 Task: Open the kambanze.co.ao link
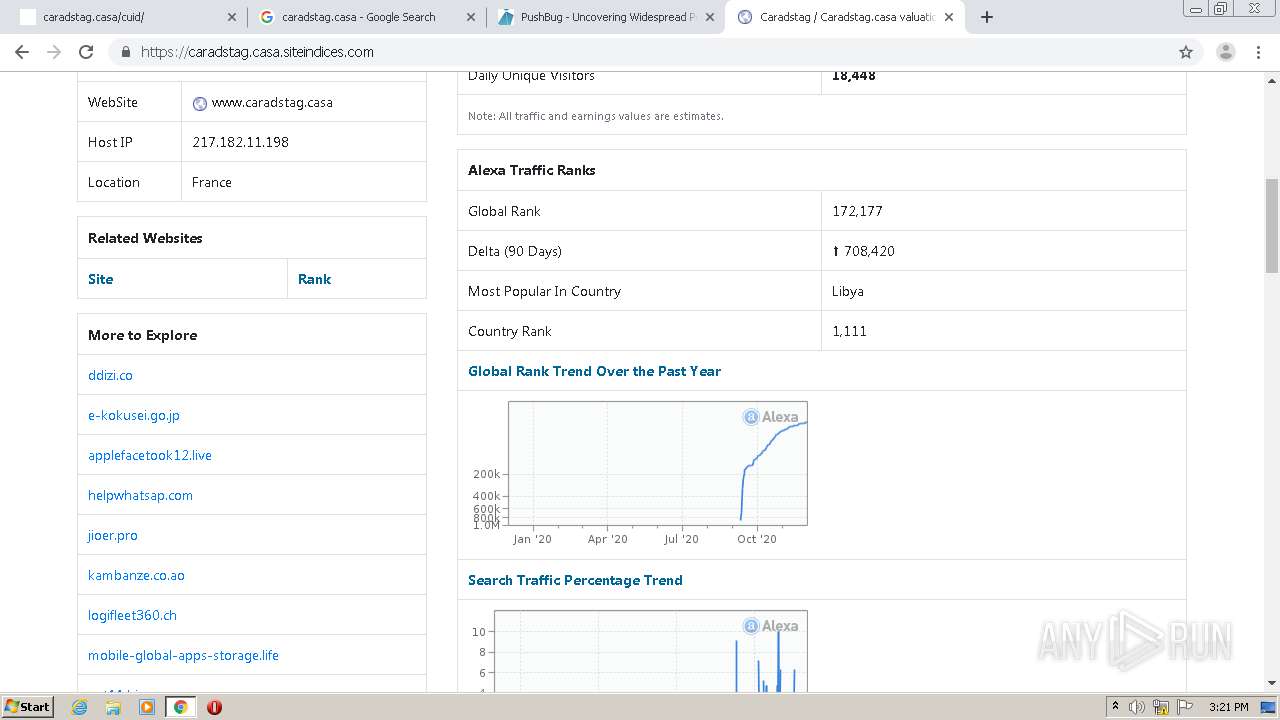136,575
